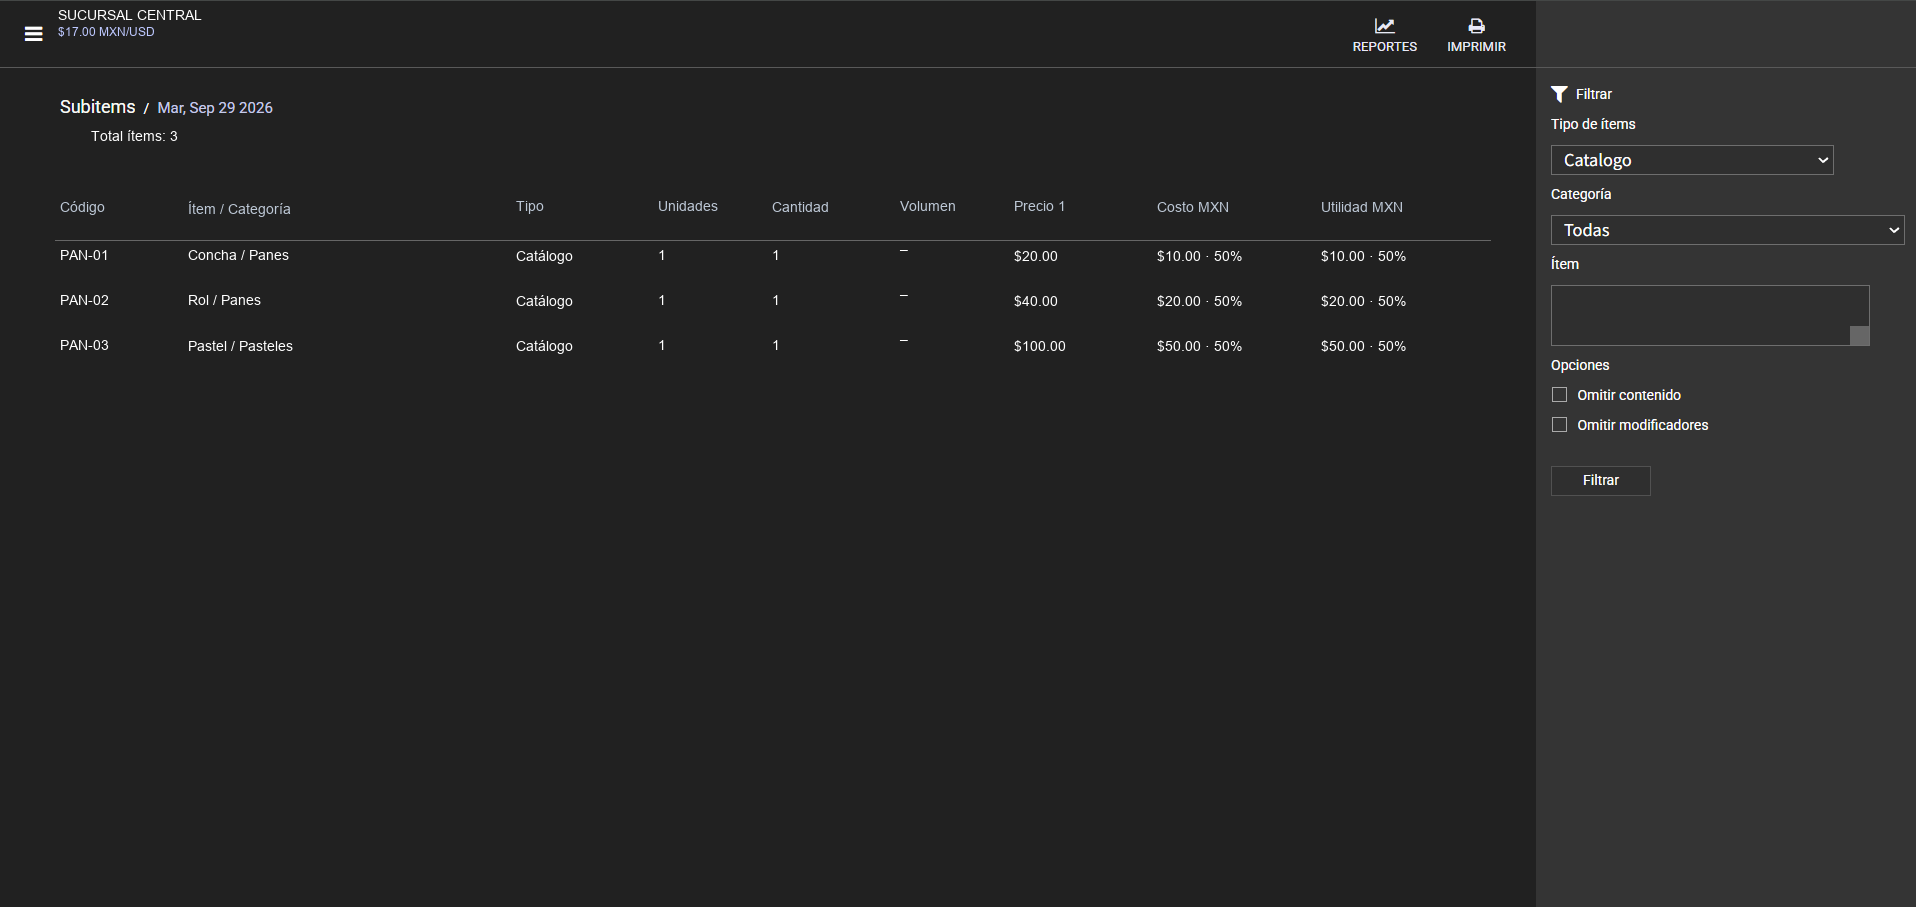Click the Imprimir printer icon
Screen dimensions: 1916x907
point(1476,26)
